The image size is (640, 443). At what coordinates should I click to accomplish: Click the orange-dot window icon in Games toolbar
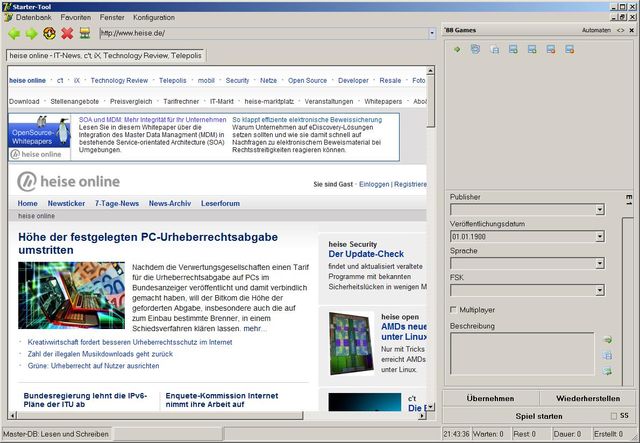[x=570, y=50]
